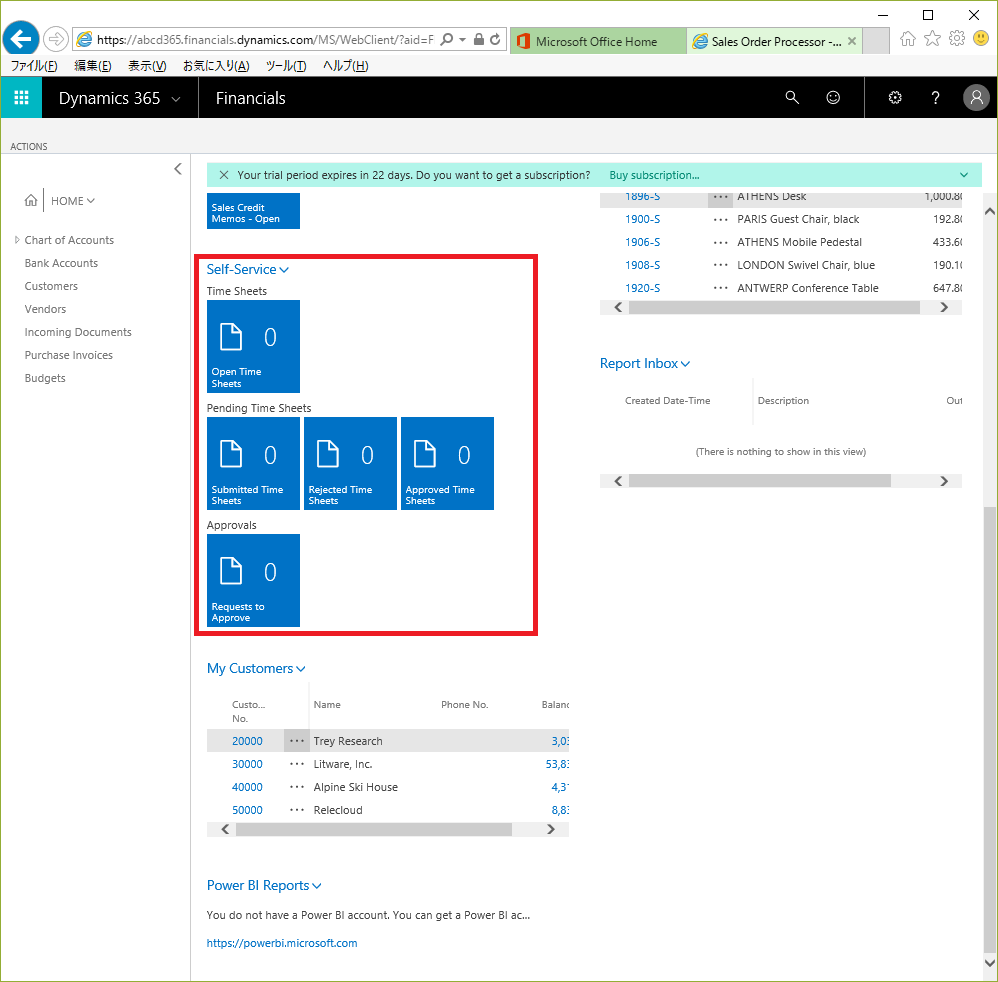The image size is (998, 982).
Task: Click the Report Inbox horizontal scrollbar
Action: coord(759,480)
